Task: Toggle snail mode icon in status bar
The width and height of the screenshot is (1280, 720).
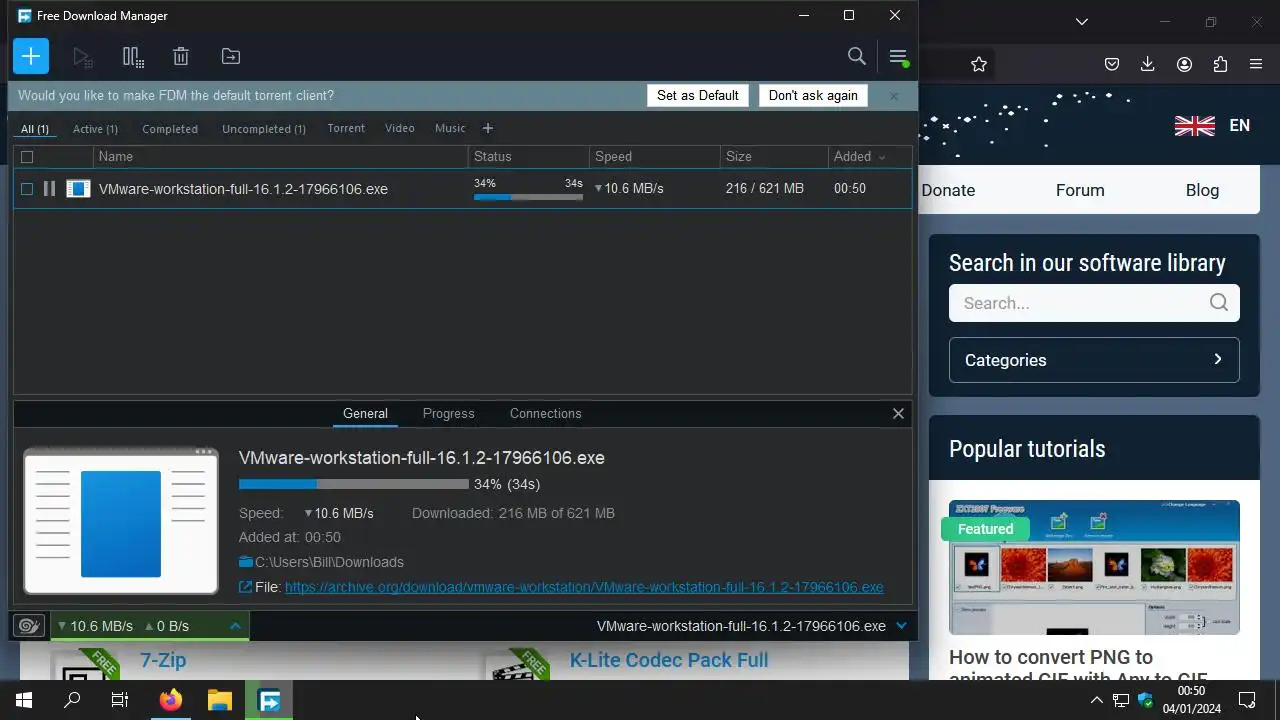Action: pos(29,626)
